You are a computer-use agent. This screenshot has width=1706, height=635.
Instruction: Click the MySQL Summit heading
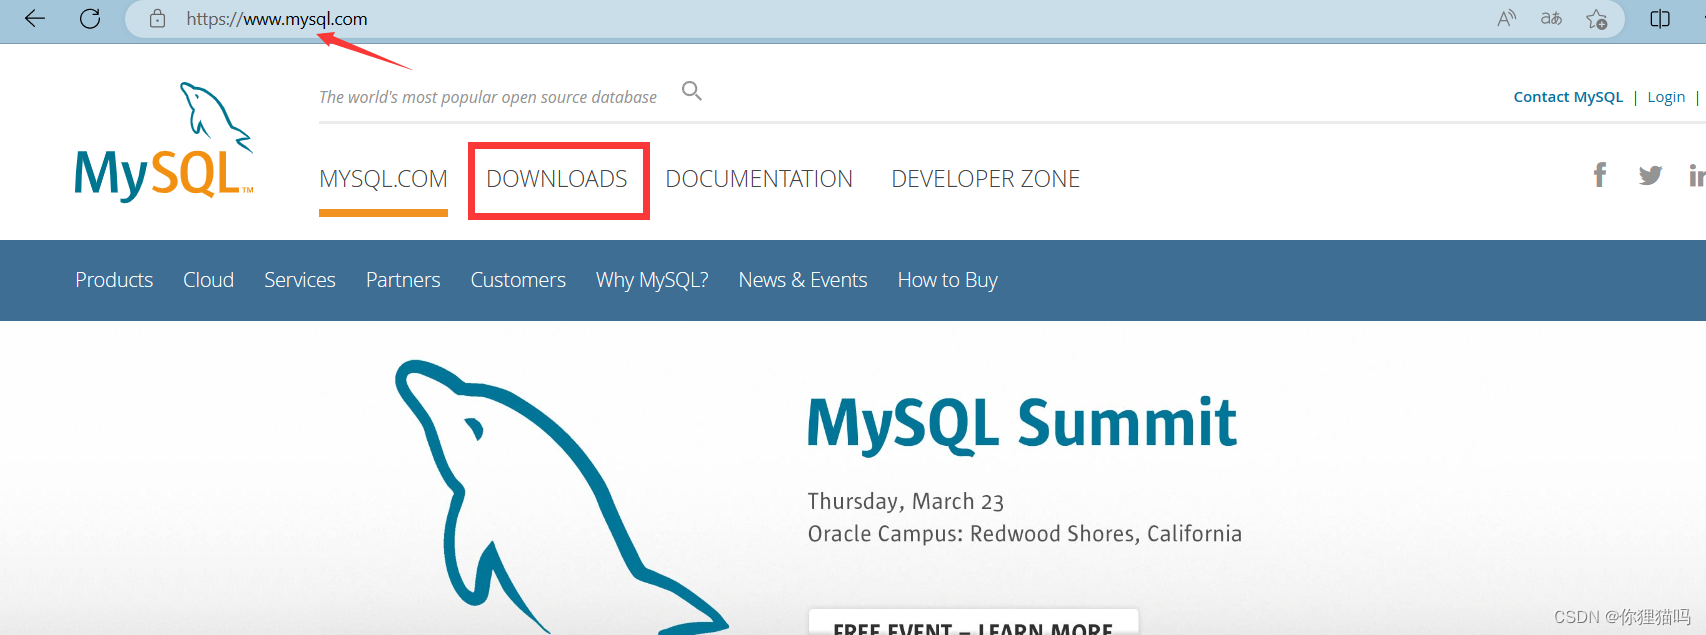pos(1022,423)
